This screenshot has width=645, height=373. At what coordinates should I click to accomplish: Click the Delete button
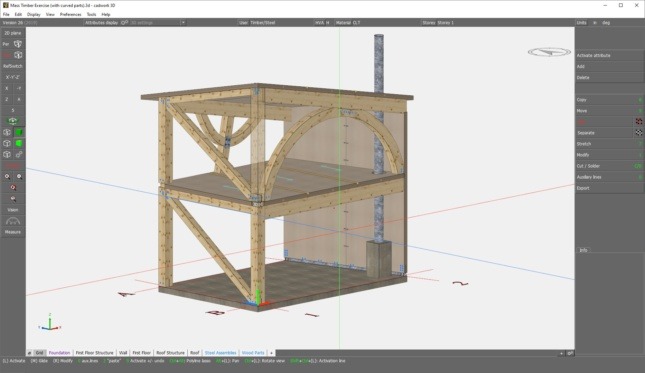click(610, 78)
